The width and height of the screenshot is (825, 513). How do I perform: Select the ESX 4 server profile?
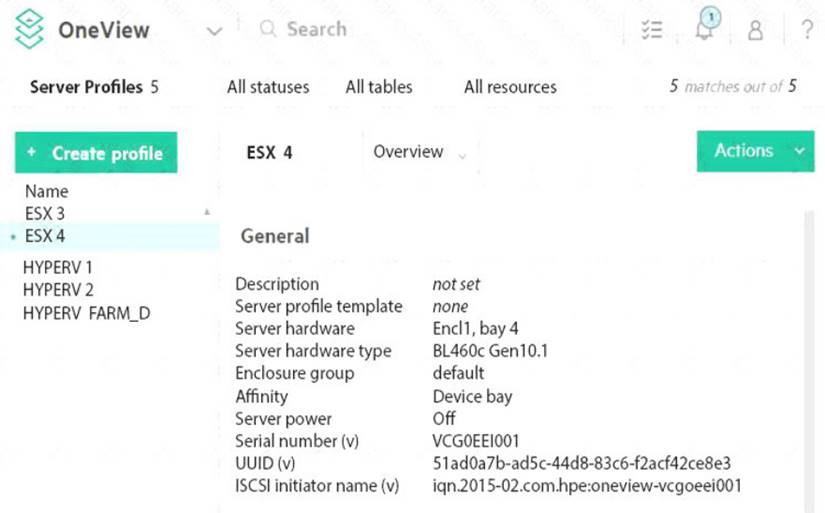[45, 236]
